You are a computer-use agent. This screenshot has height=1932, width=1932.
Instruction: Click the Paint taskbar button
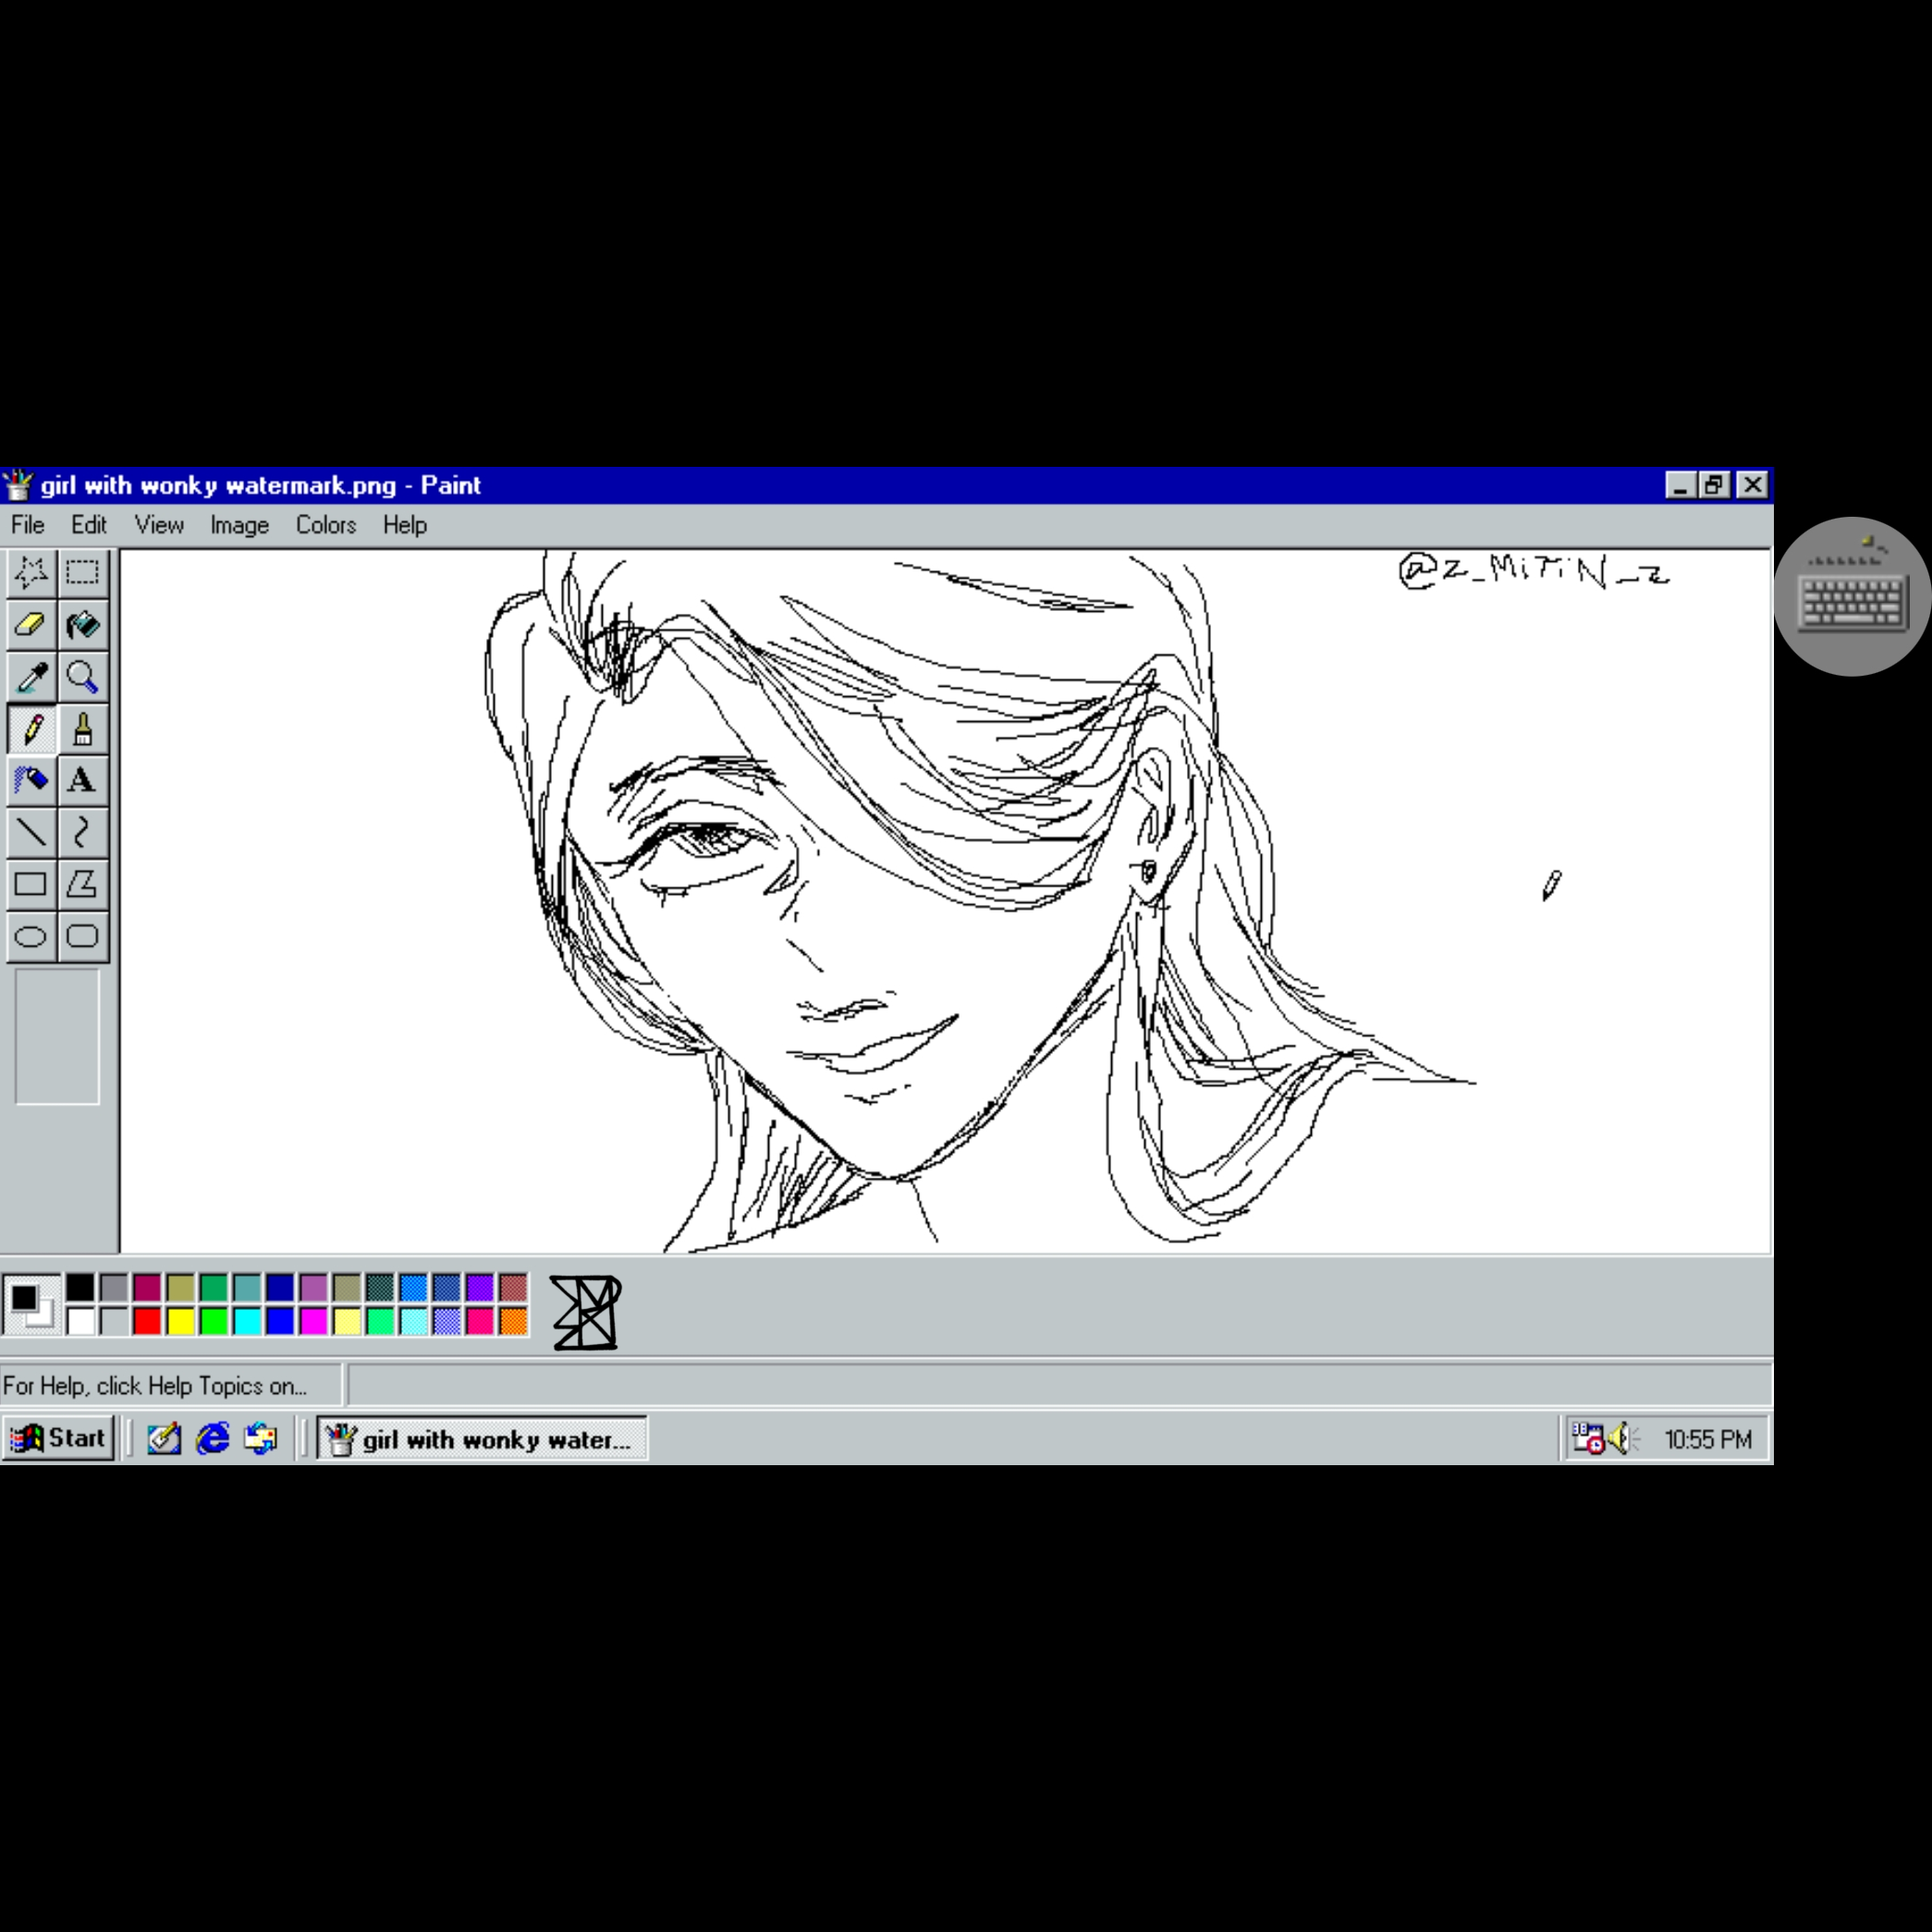(482, 1439)
